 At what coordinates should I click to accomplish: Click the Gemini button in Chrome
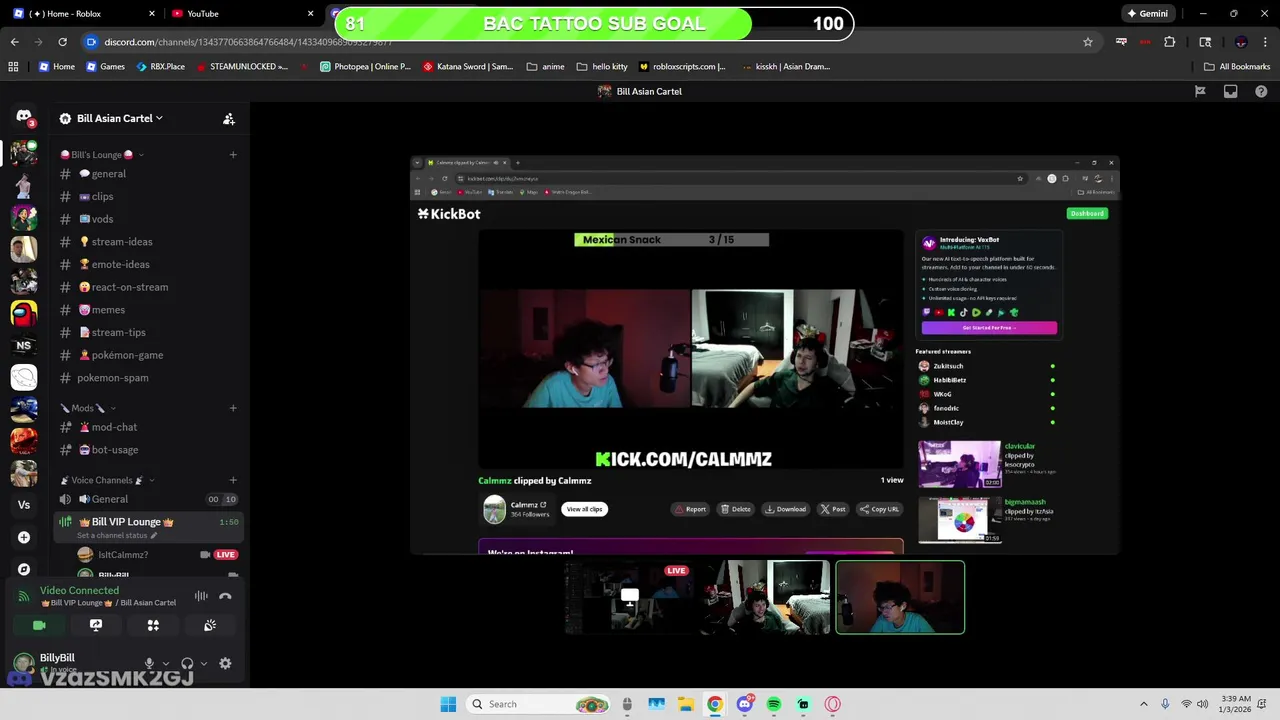1147,14
